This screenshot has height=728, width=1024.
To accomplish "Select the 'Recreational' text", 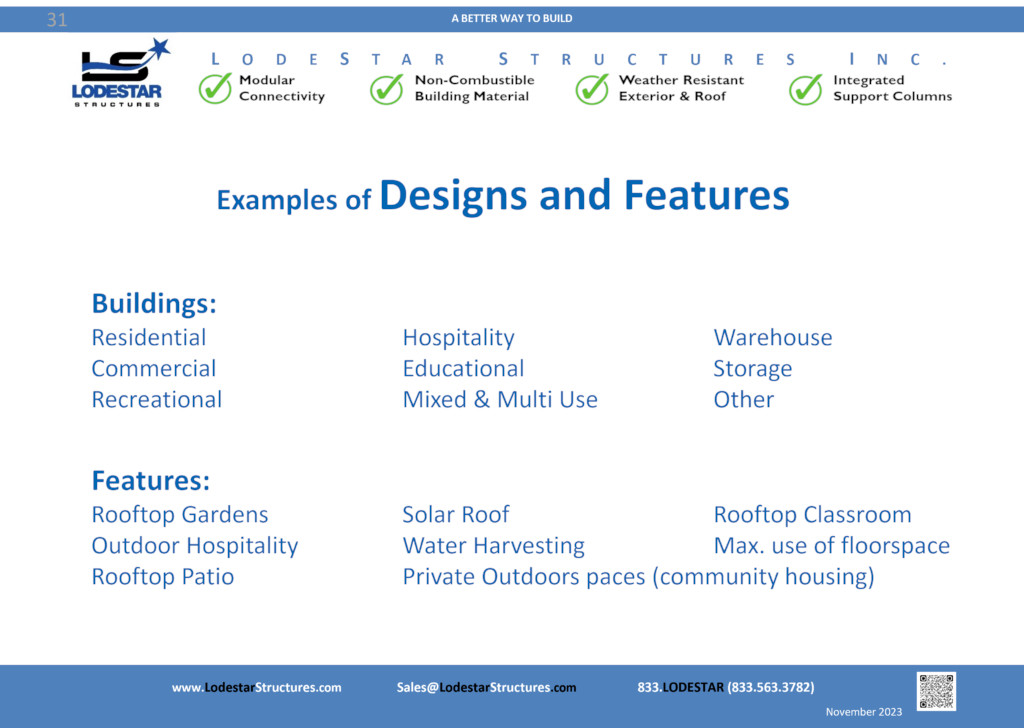I will (157, 400).
